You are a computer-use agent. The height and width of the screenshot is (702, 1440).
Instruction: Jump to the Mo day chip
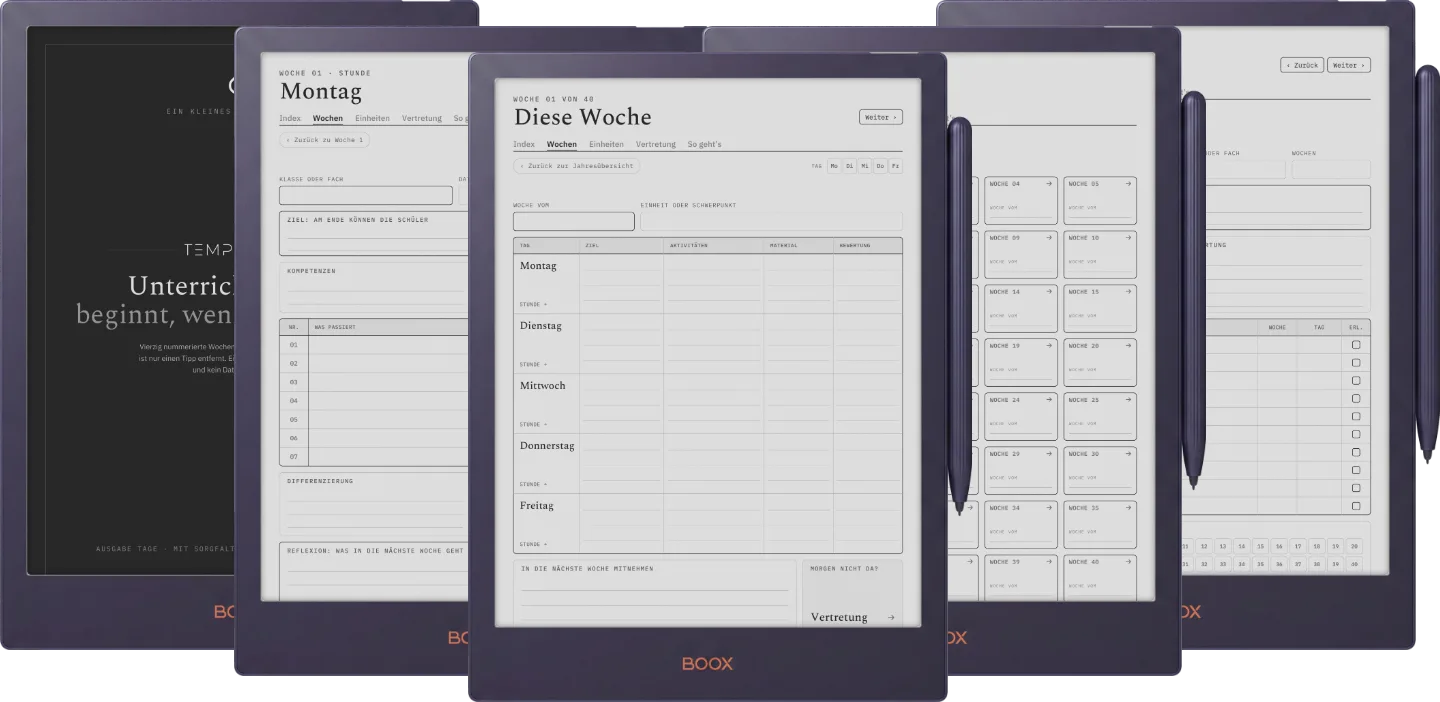[x=834, y=166]
